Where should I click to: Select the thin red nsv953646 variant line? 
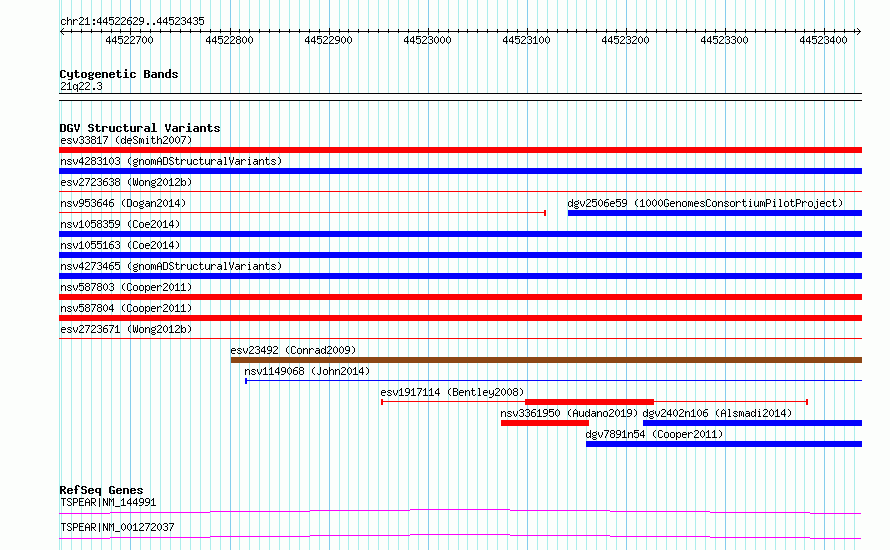[303, 213]
